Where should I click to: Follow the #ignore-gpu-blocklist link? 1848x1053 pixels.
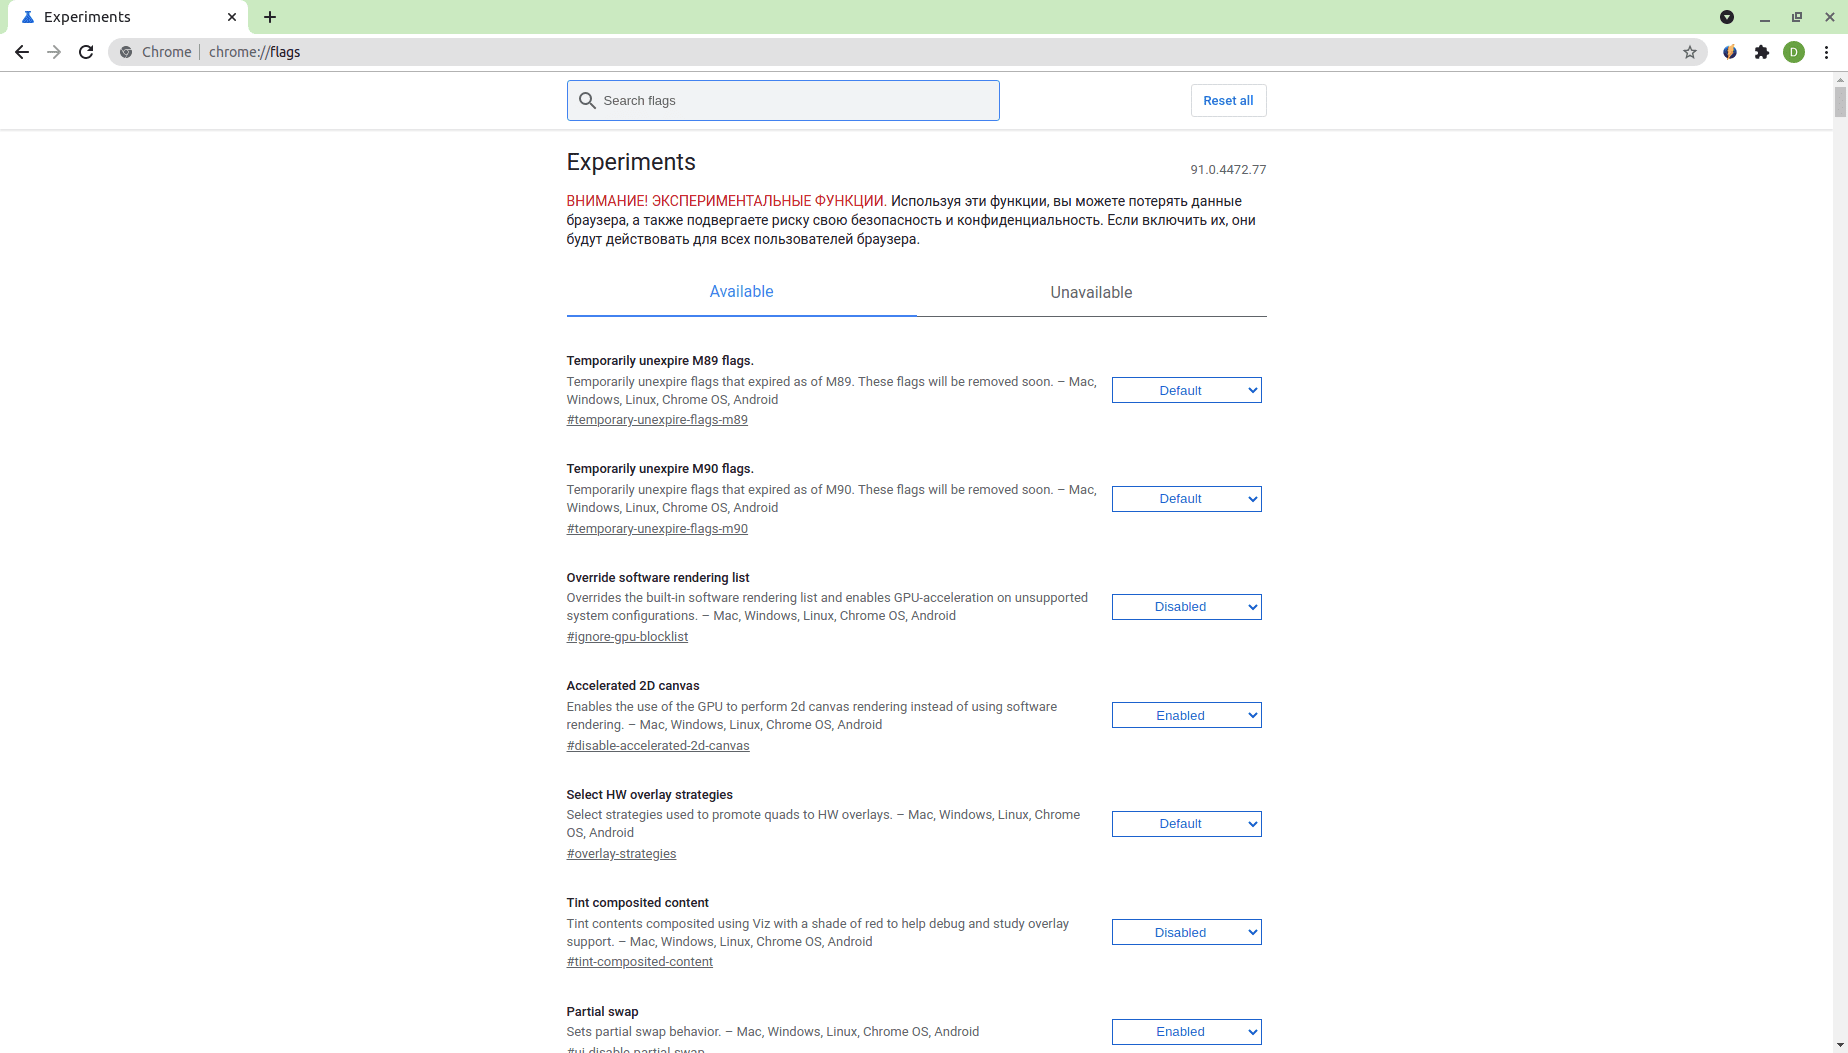tap(627, 637)
